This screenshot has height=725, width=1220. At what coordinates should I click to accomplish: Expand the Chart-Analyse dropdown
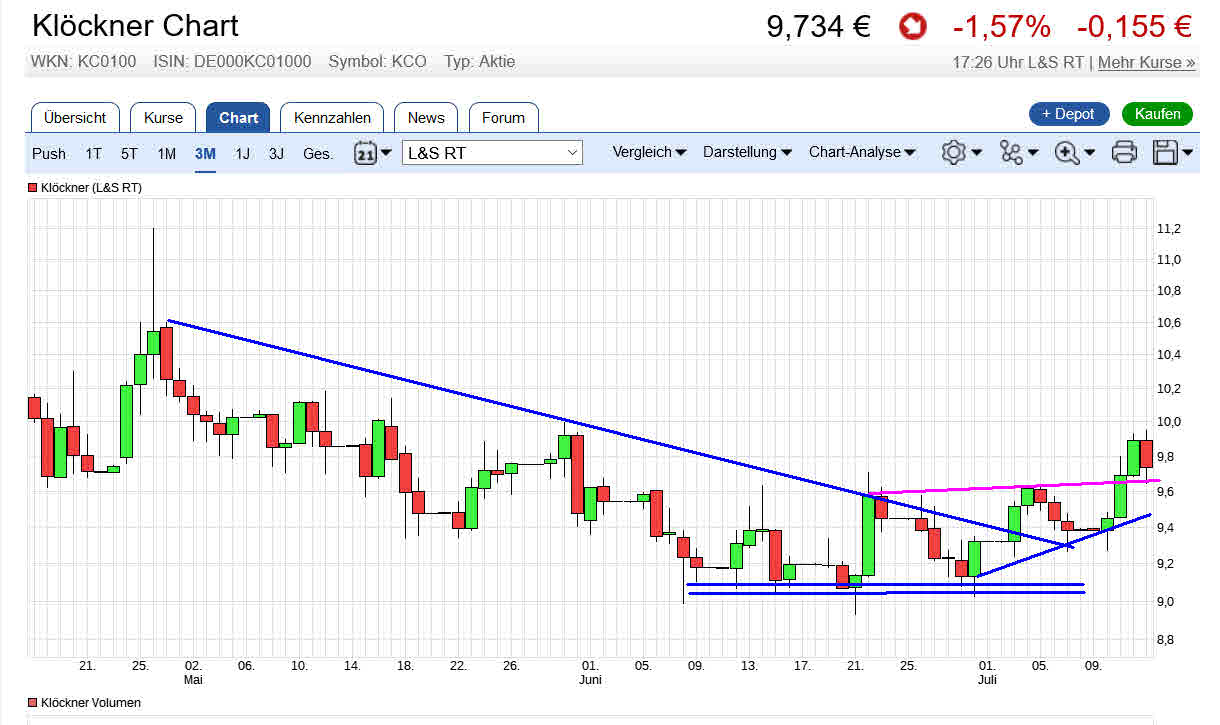[862, 153]
